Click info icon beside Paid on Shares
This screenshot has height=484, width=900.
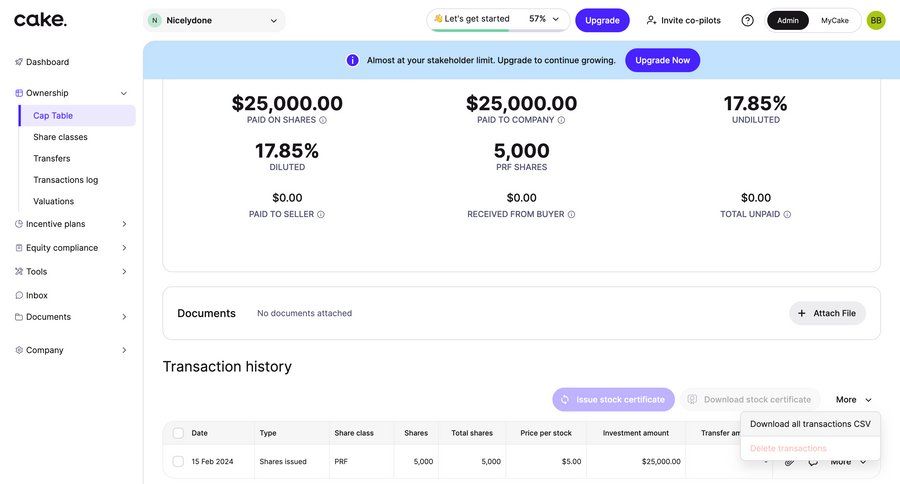(323, 120)
